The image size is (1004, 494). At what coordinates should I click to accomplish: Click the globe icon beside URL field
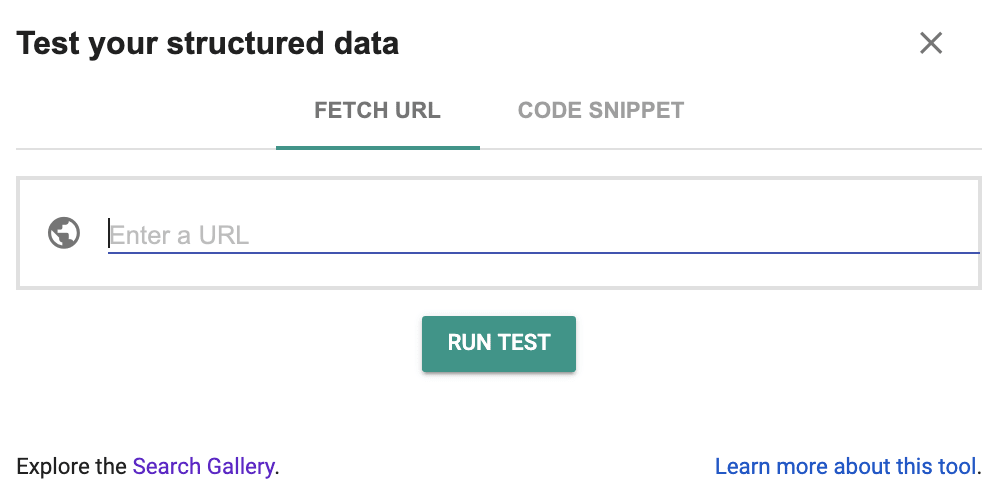(64, 233)
